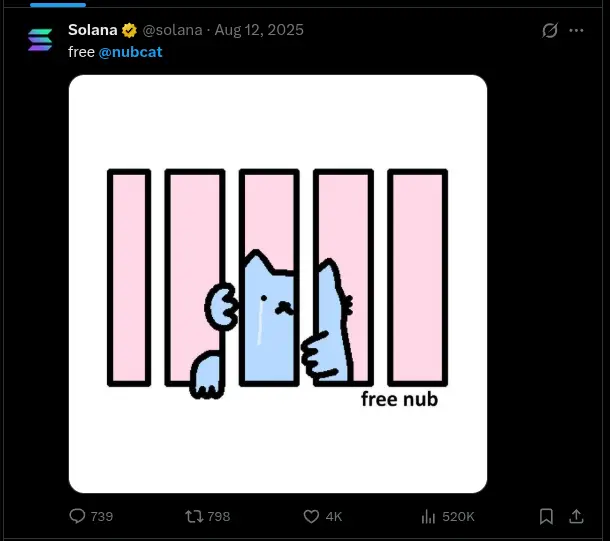Screen dimensions: 610x541
Task: Click the Grok explain-post icon
Action: coord(550,30)
